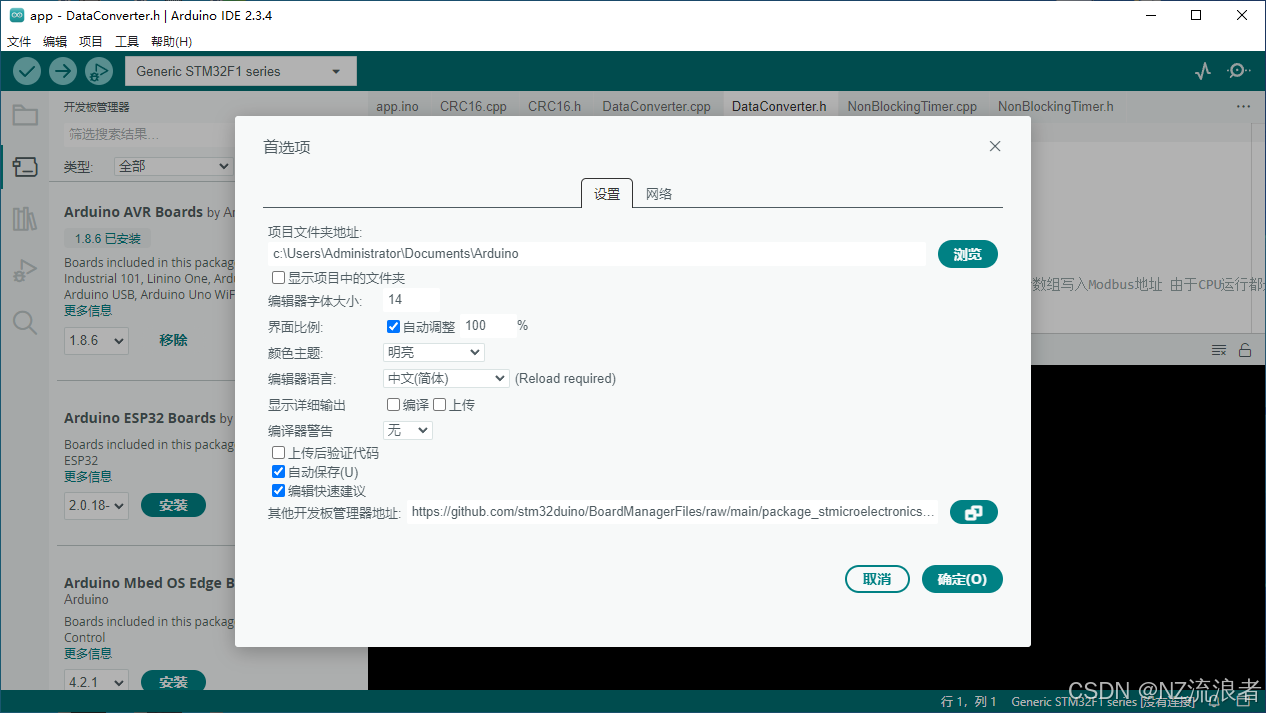Click 安装 for Arduino Mbed OS Edge
Image resolution: width=1266 pixels, height=713 pixels.
tap(173, 682)
